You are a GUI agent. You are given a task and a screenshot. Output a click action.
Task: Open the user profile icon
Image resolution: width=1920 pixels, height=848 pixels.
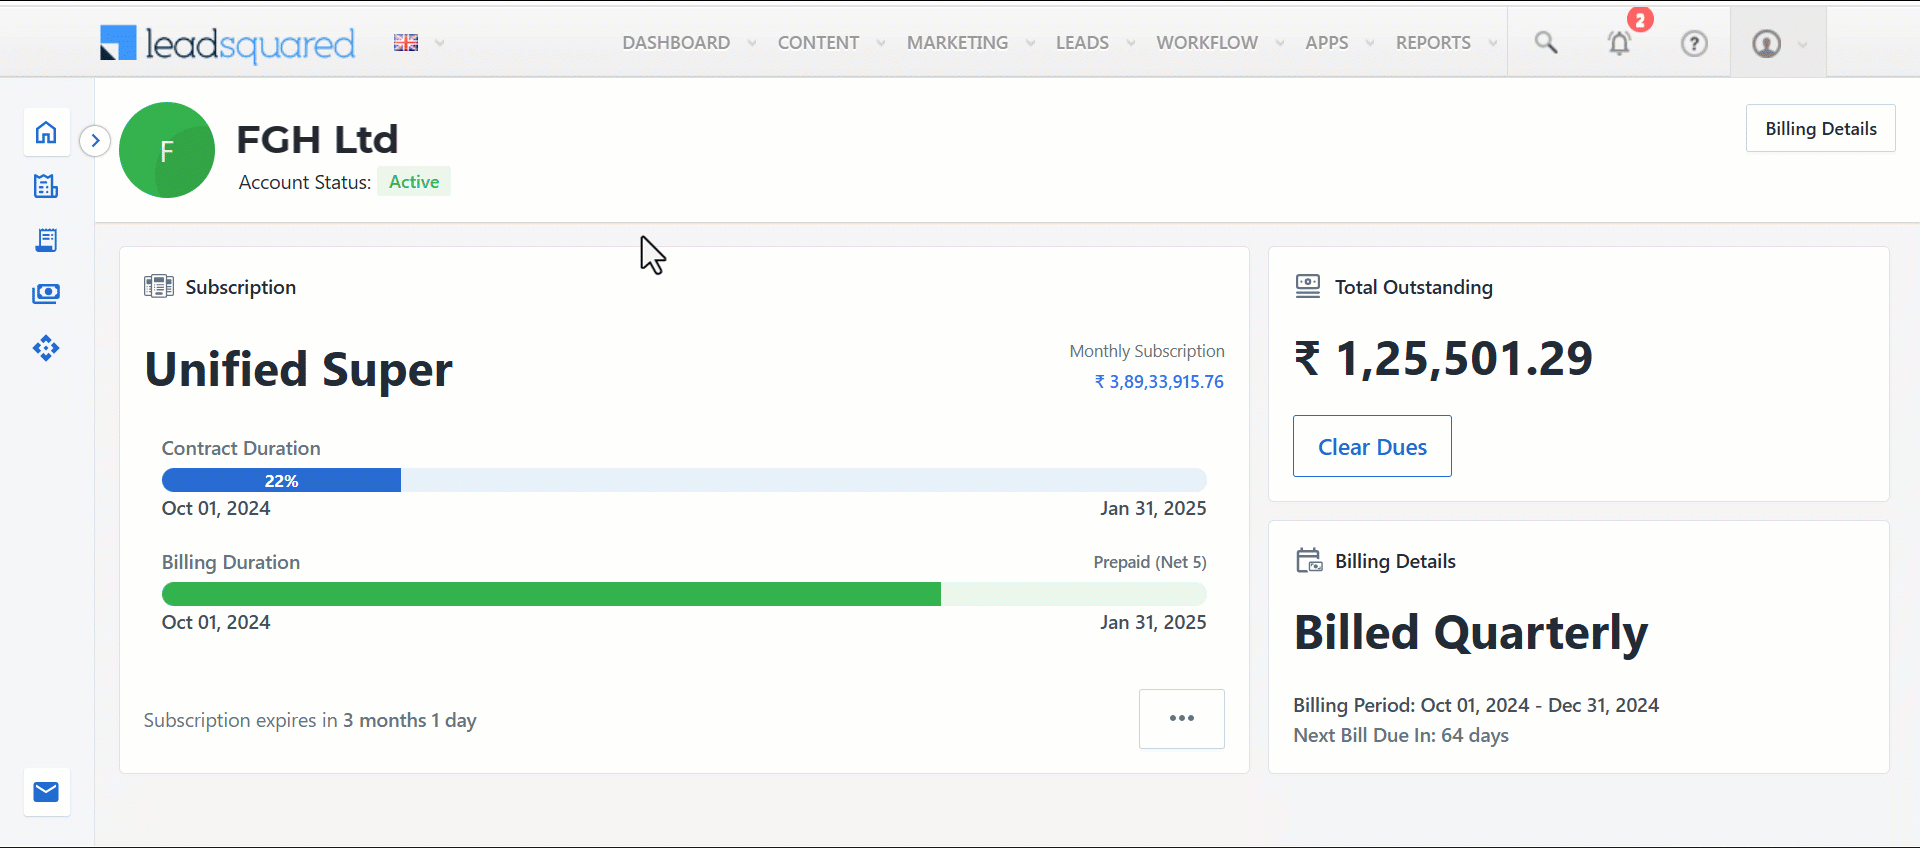click(1767, 44)
